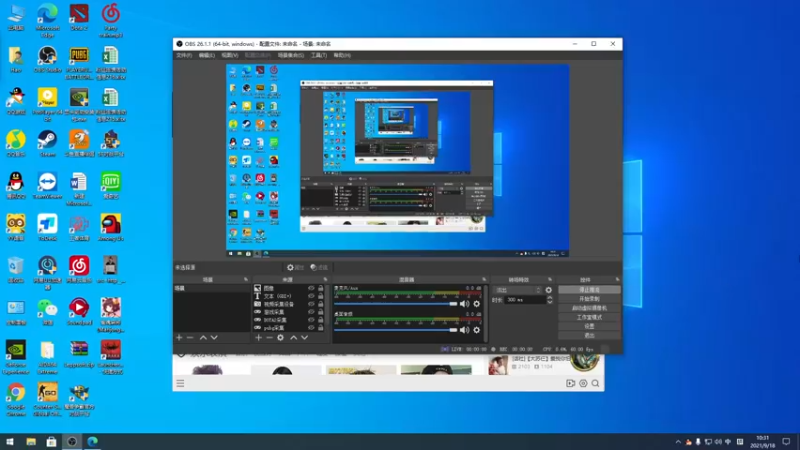Open the 编辑(E) menu
800x450 pixels.
(207, 55)
